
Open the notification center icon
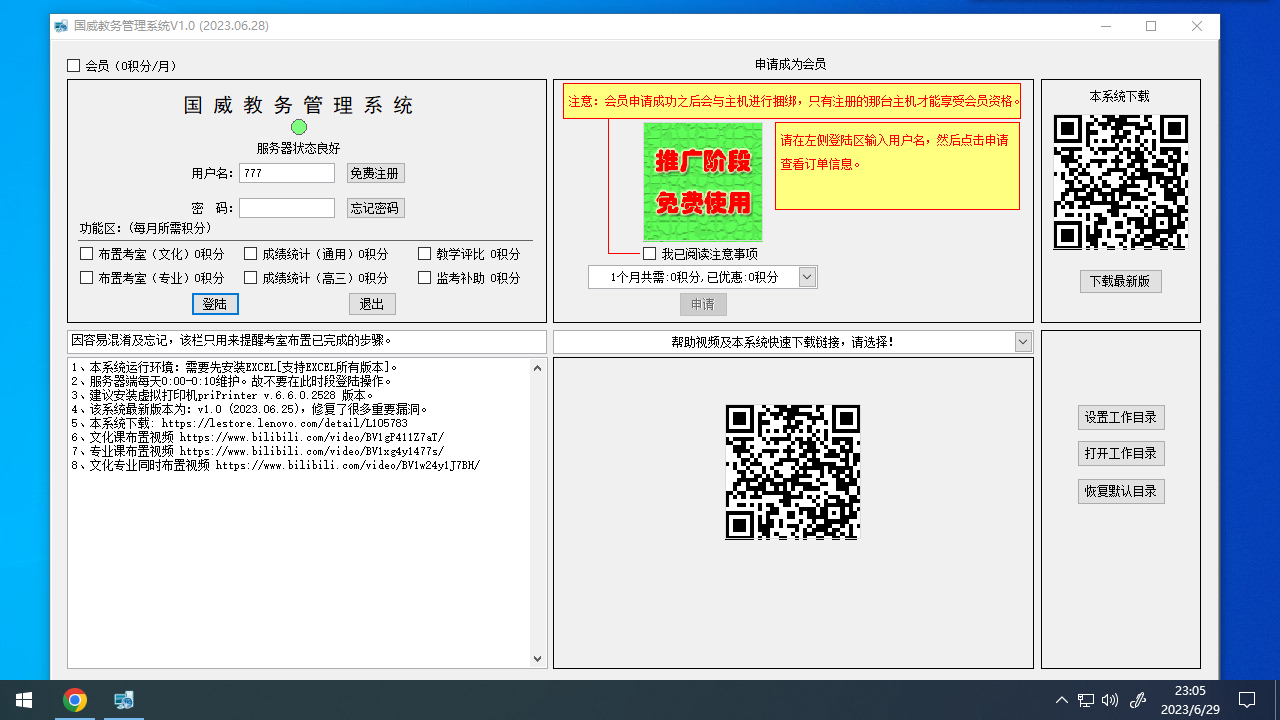(1247, 700)
